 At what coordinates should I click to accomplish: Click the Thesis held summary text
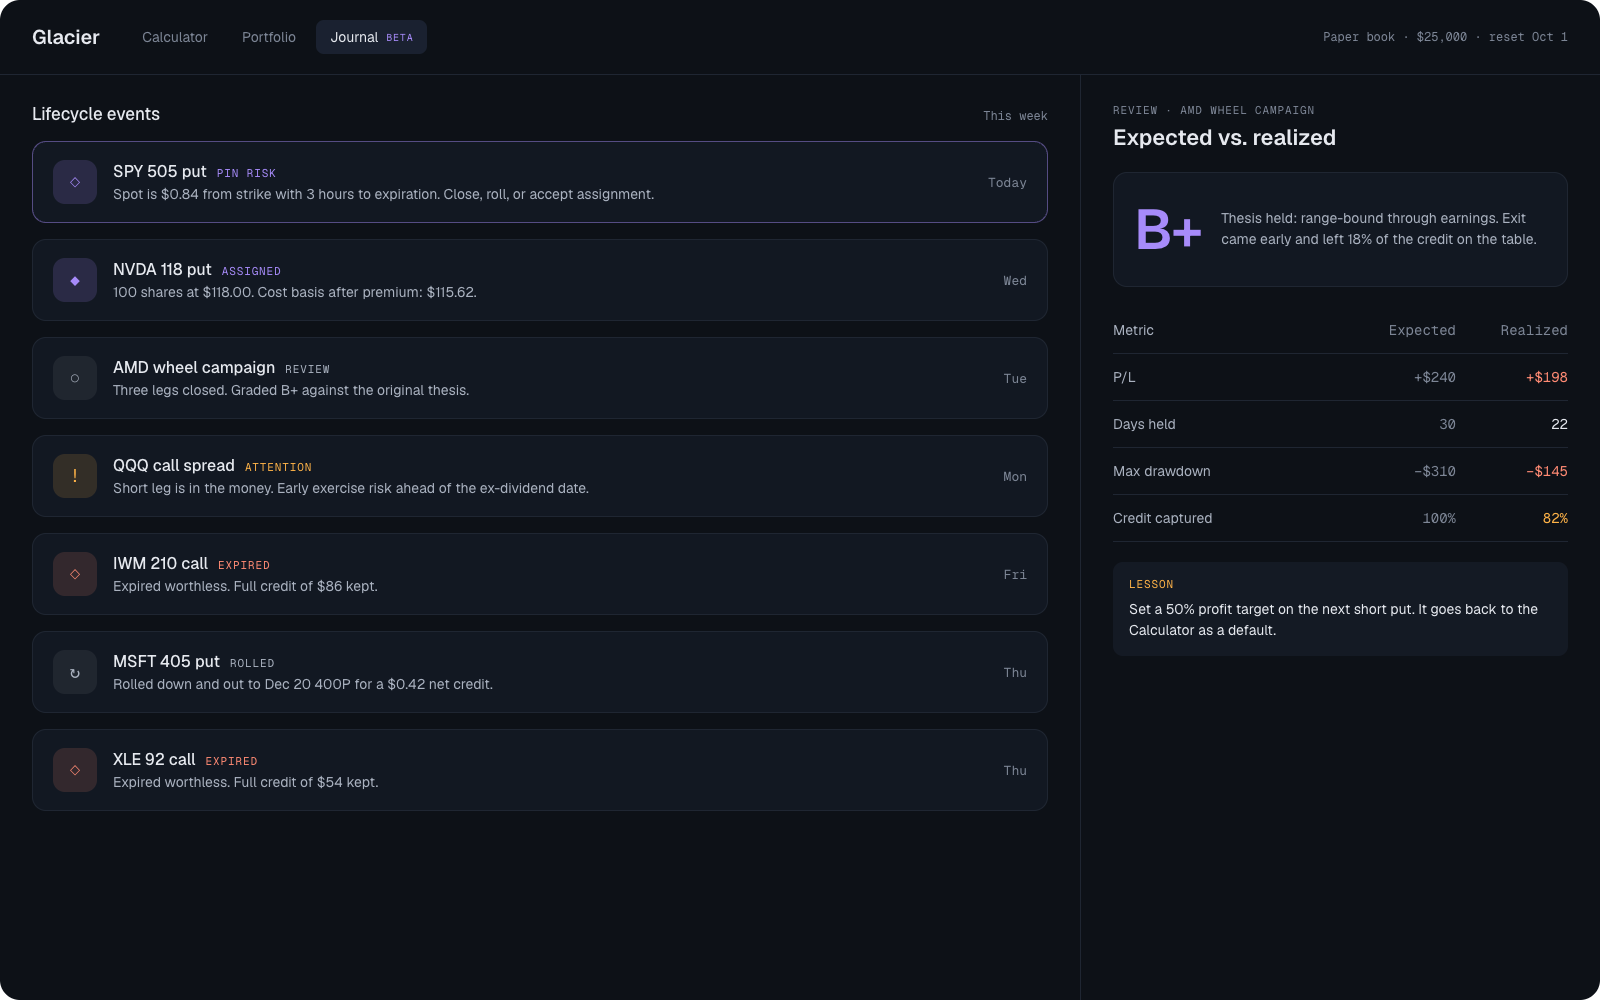1379,229
